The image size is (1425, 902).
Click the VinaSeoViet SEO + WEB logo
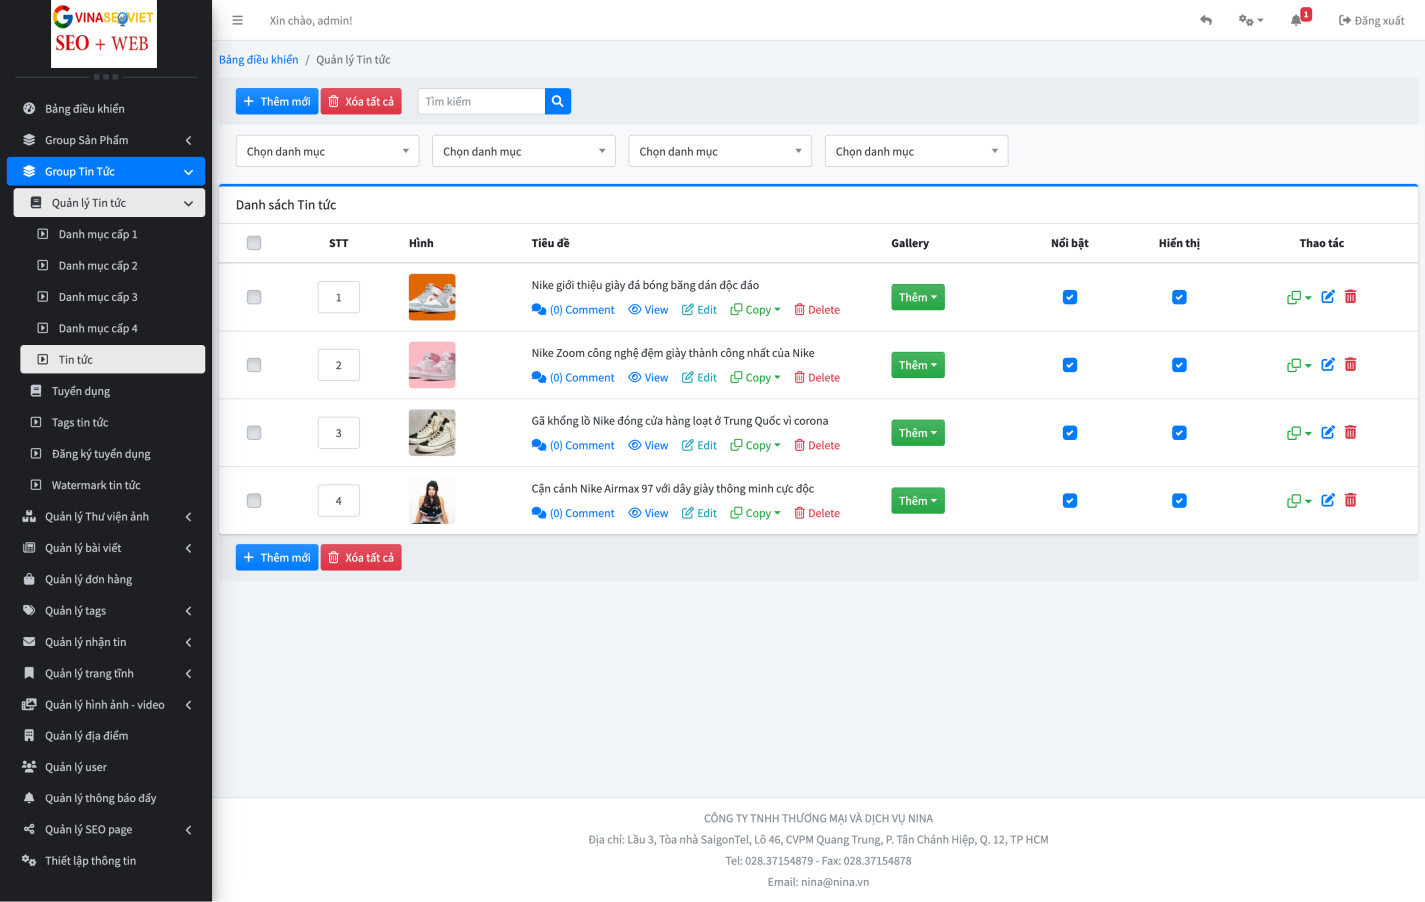(104, 34)
